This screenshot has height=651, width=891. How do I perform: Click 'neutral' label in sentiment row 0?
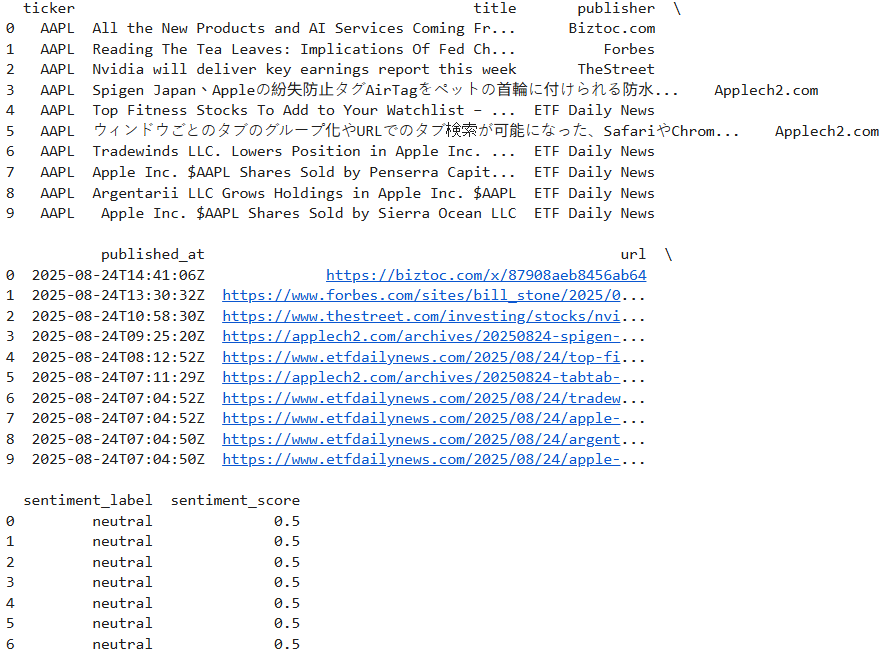coord(122,521)
